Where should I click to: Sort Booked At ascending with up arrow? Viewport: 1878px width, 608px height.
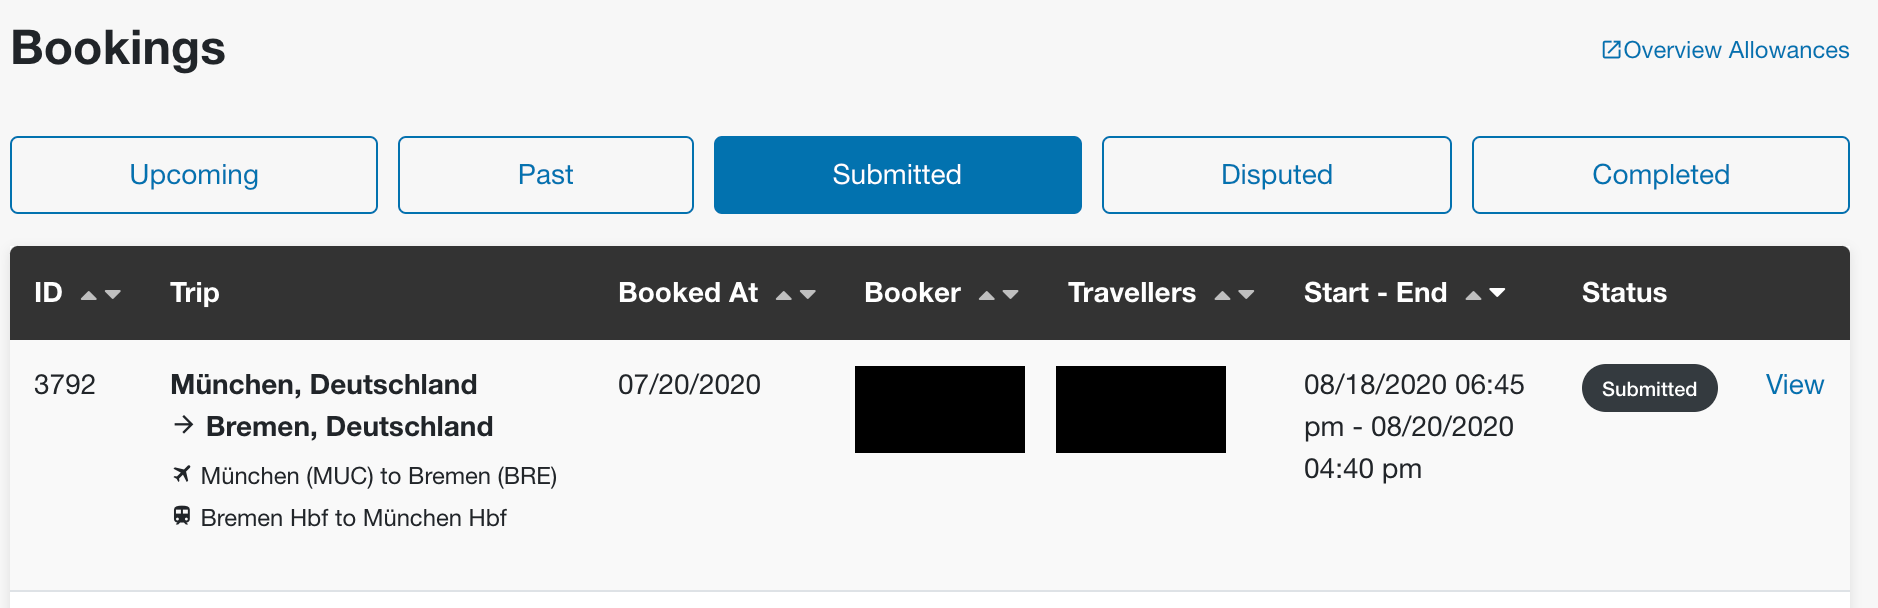(x=784, y=295)
